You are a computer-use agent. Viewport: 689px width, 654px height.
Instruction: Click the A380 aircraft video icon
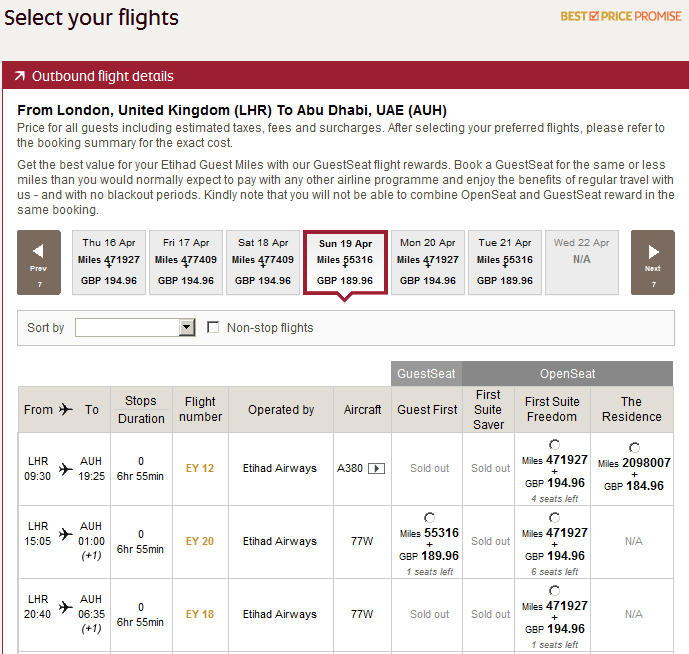click(376, 468)
